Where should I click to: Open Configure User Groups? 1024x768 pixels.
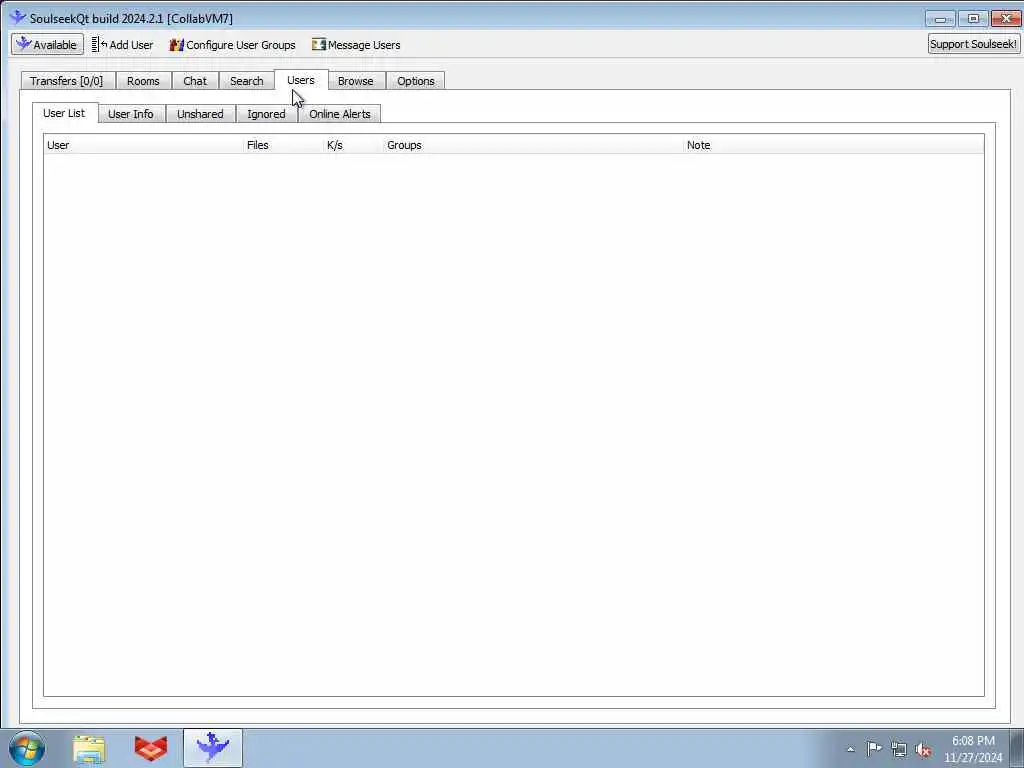(232, 44)
